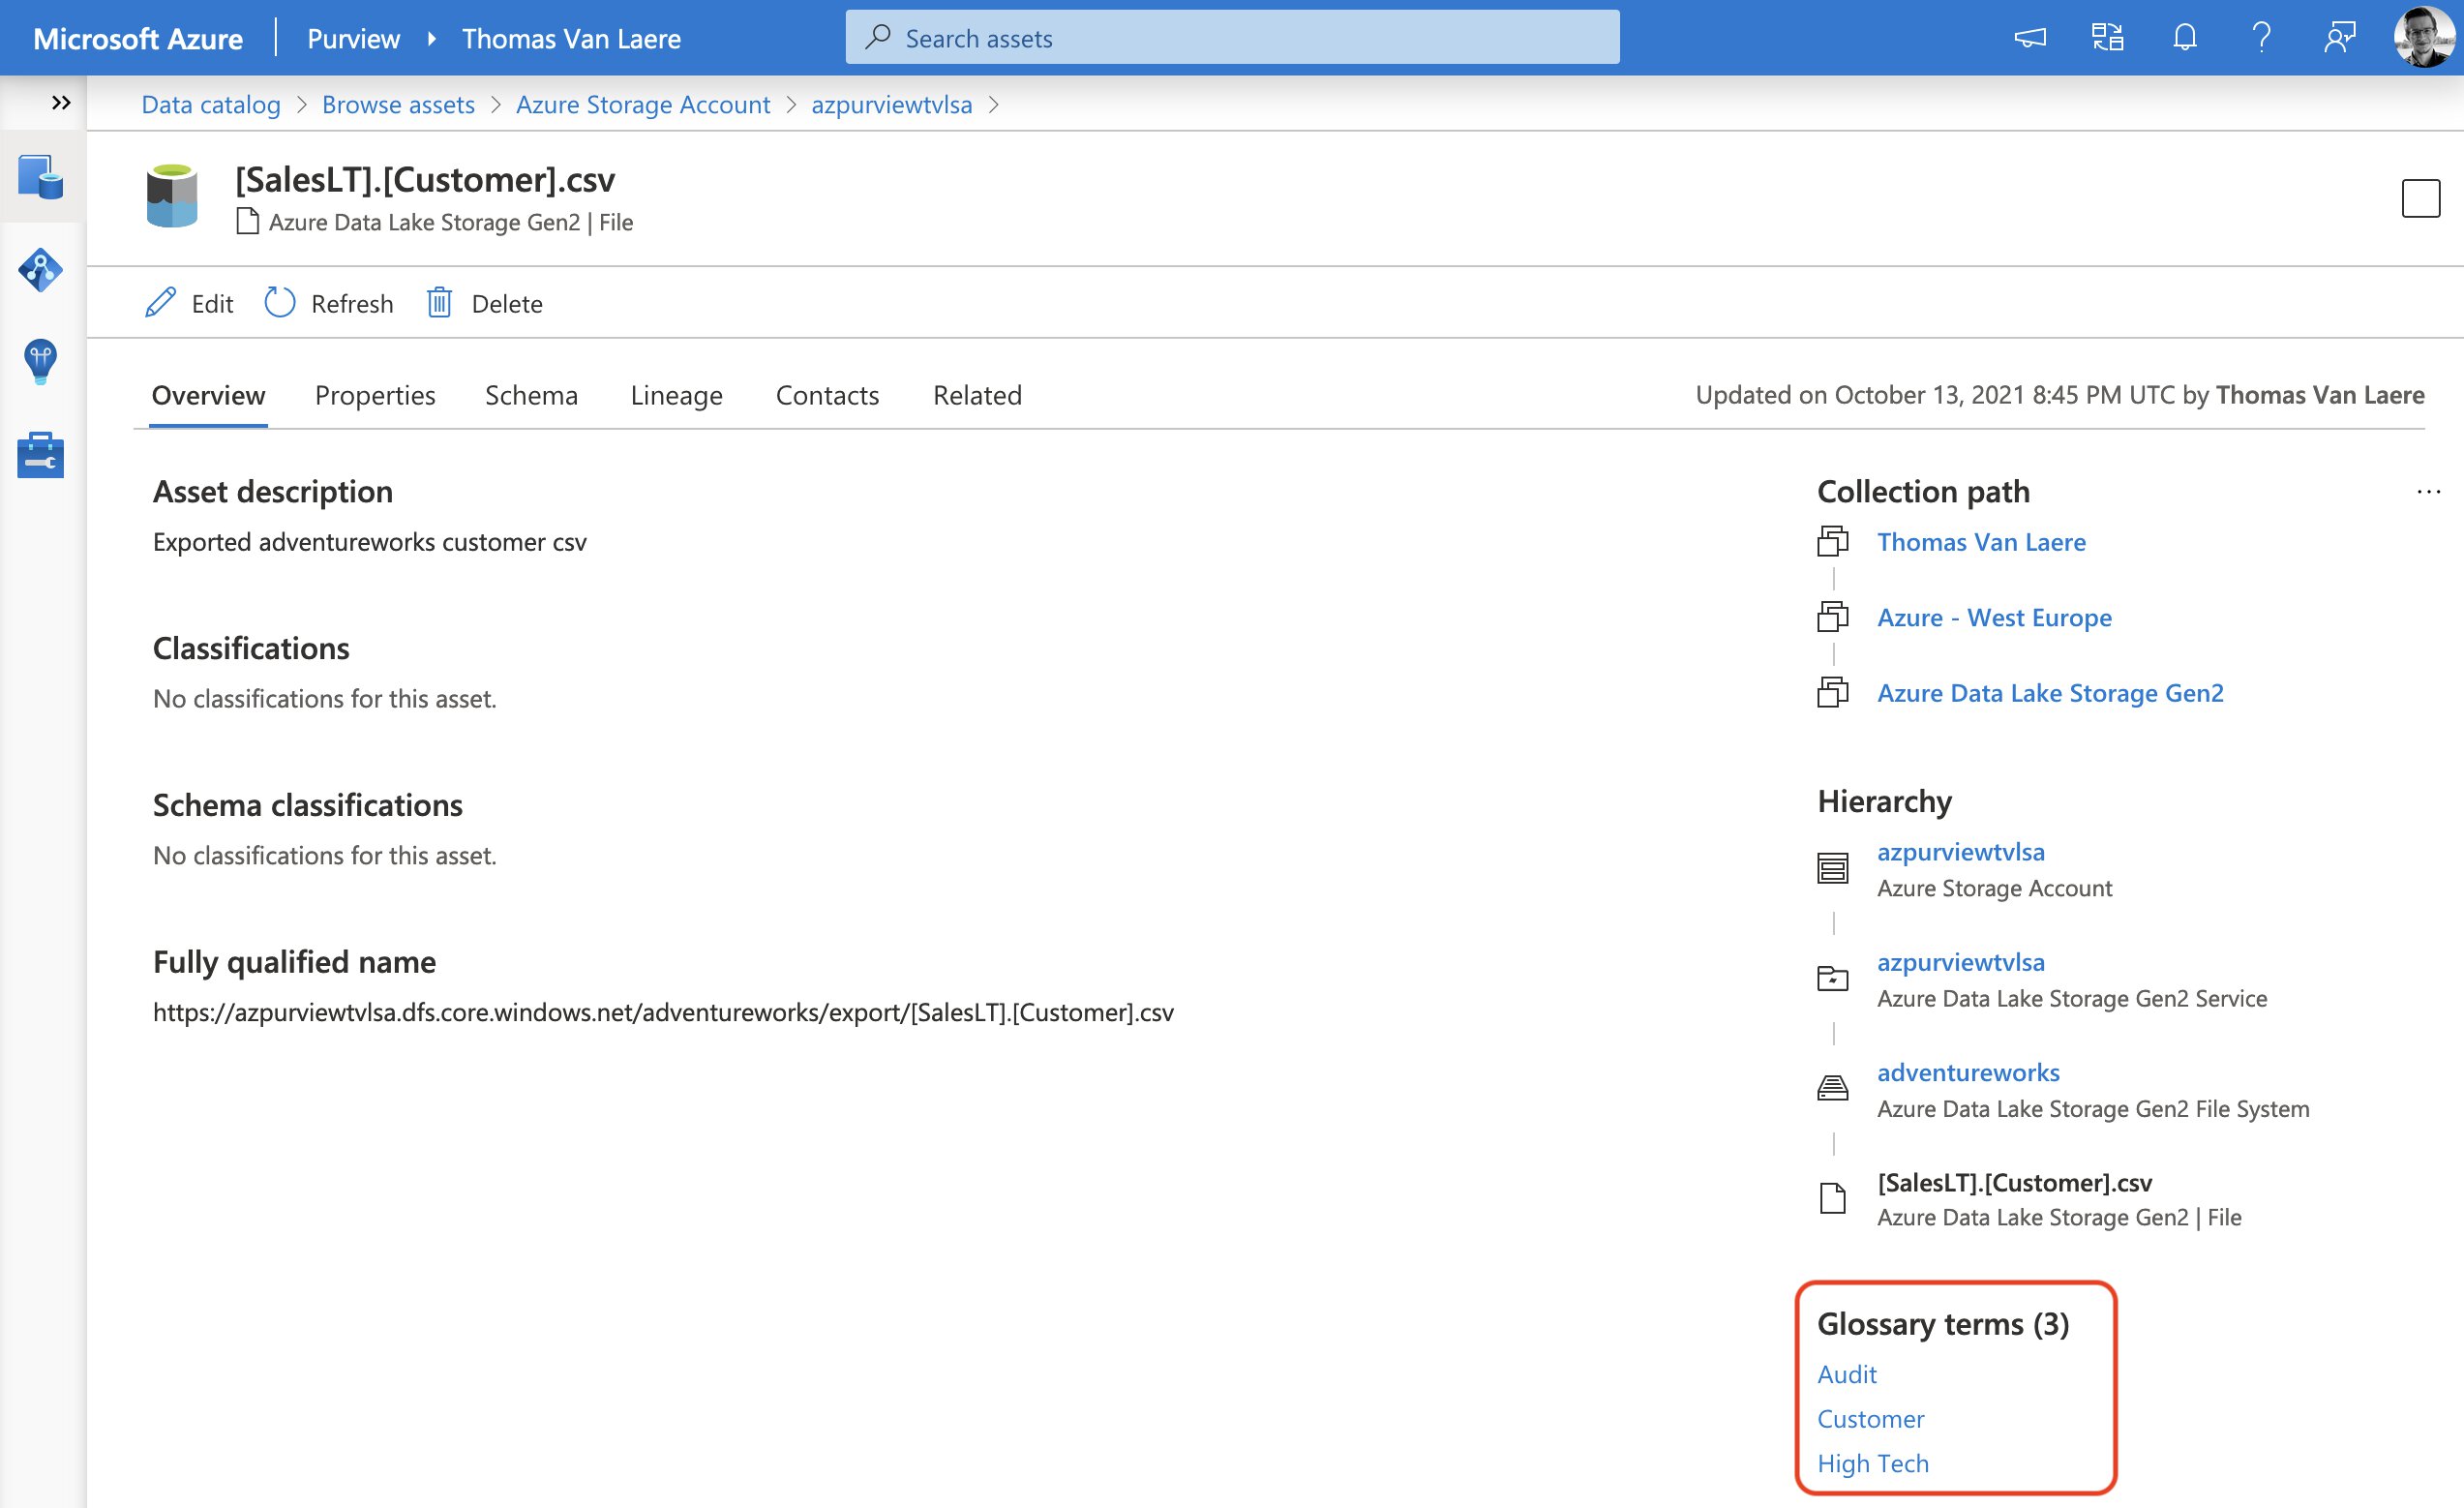Open the switch directory icon in header
This screenshot has height=1508, width=2464.
(2107, 38)
